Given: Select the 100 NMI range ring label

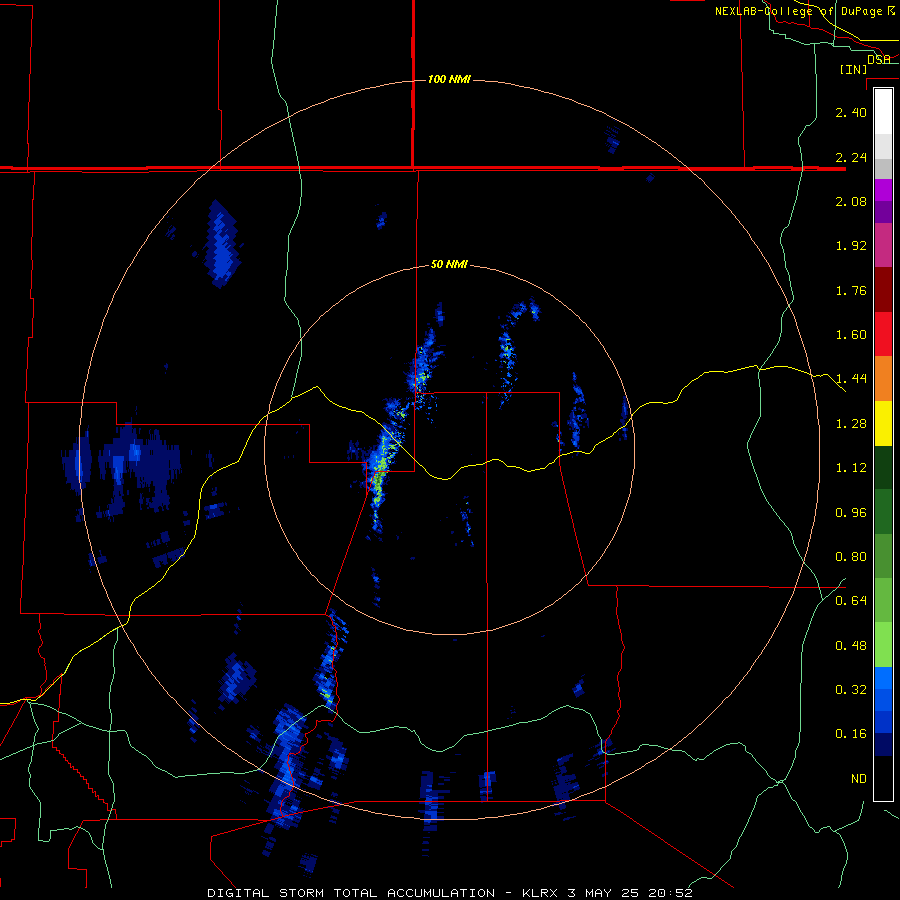Looking at the screenshot, I should pos(449,79).
